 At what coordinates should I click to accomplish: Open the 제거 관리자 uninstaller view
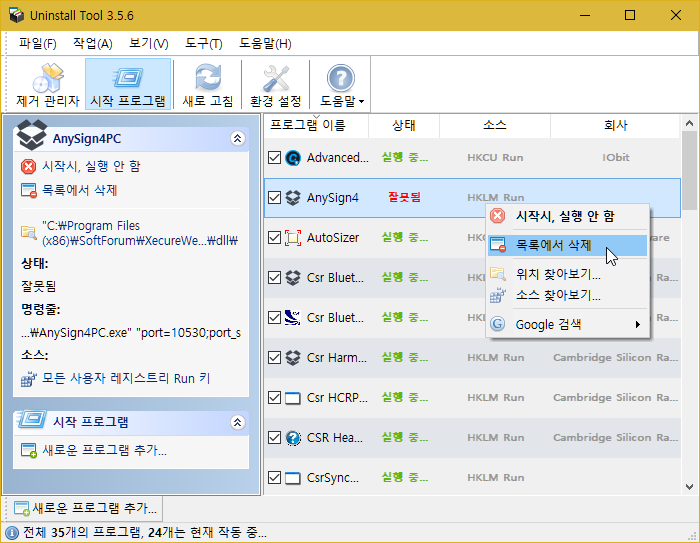coord(48,85)
